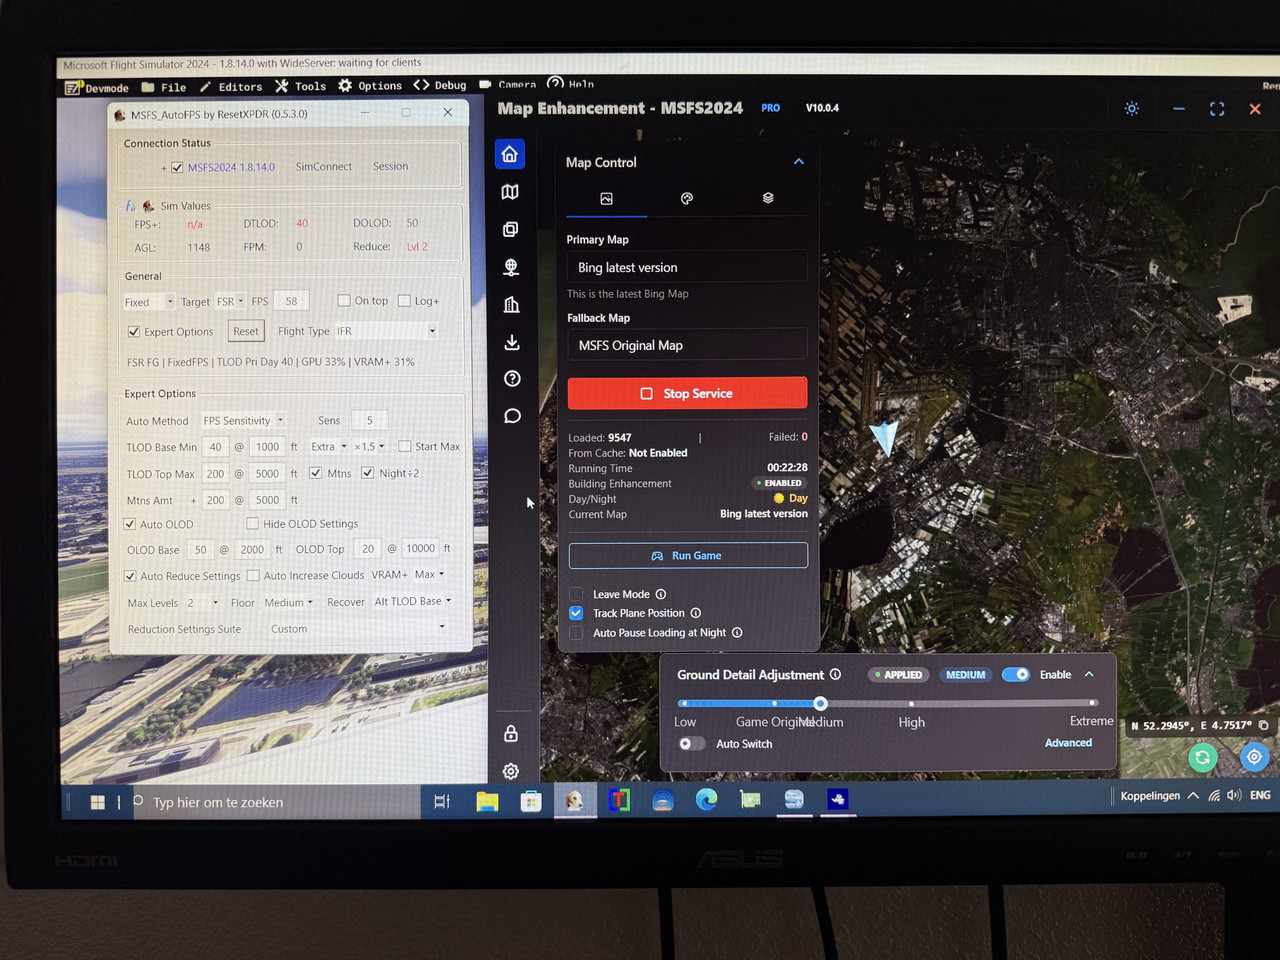Open Reduction Settings Suite Custom dropdown
This screenshot has height=960, width=1280.
point(357,628)
